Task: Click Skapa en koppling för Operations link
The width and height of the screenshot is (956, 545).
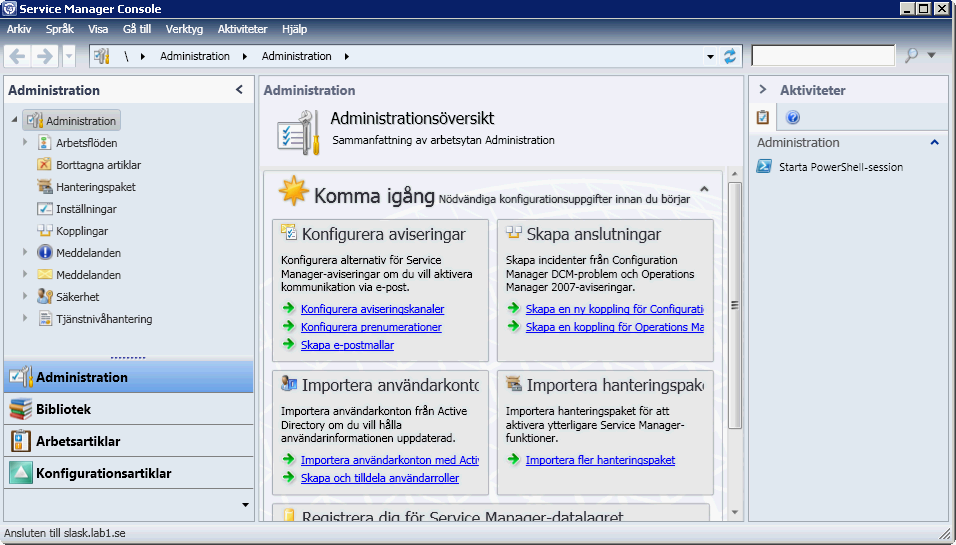Action: coord(615,327)
